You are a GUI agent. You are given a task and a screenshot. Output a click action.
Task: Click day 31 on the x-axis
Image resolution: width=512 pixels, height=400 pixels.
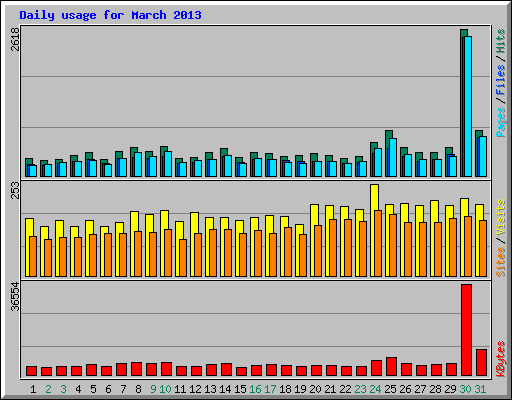[x=480, y=389]
